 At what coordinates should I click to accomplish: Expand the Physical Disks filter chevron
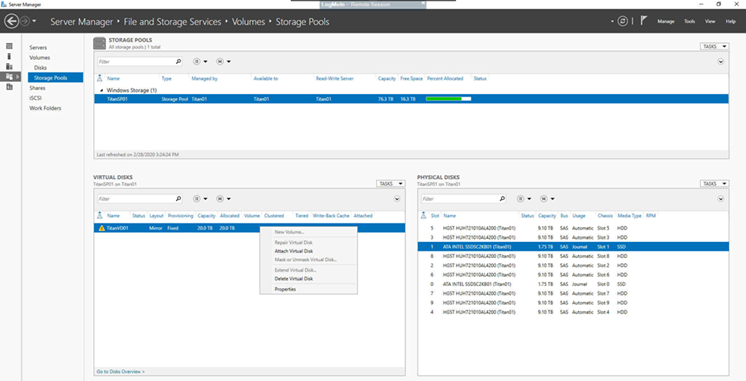720,198
